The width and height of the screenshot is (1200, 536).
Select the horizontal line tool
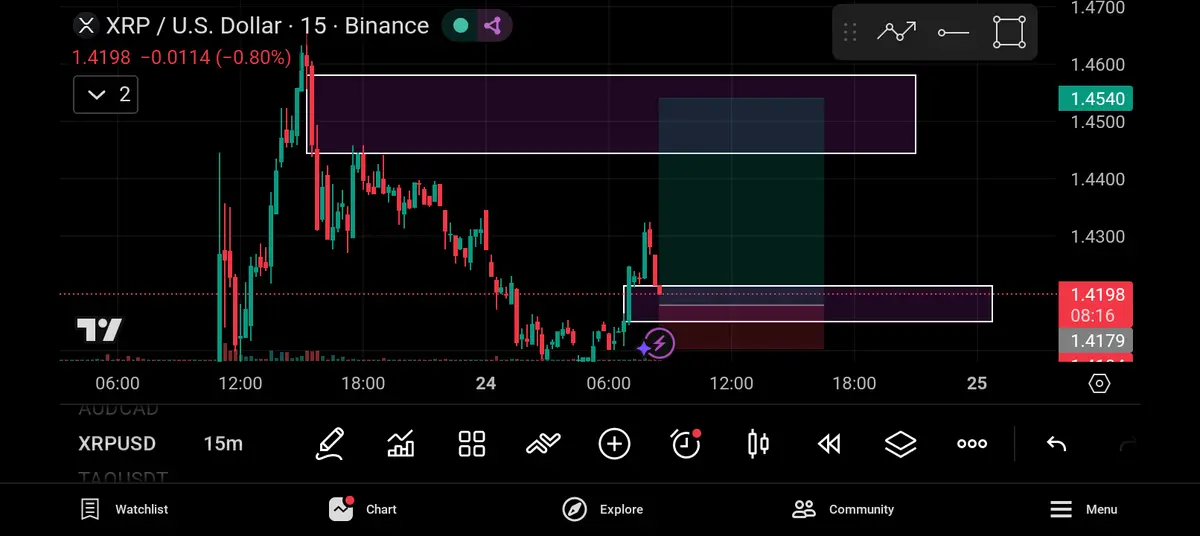[954, 33]
